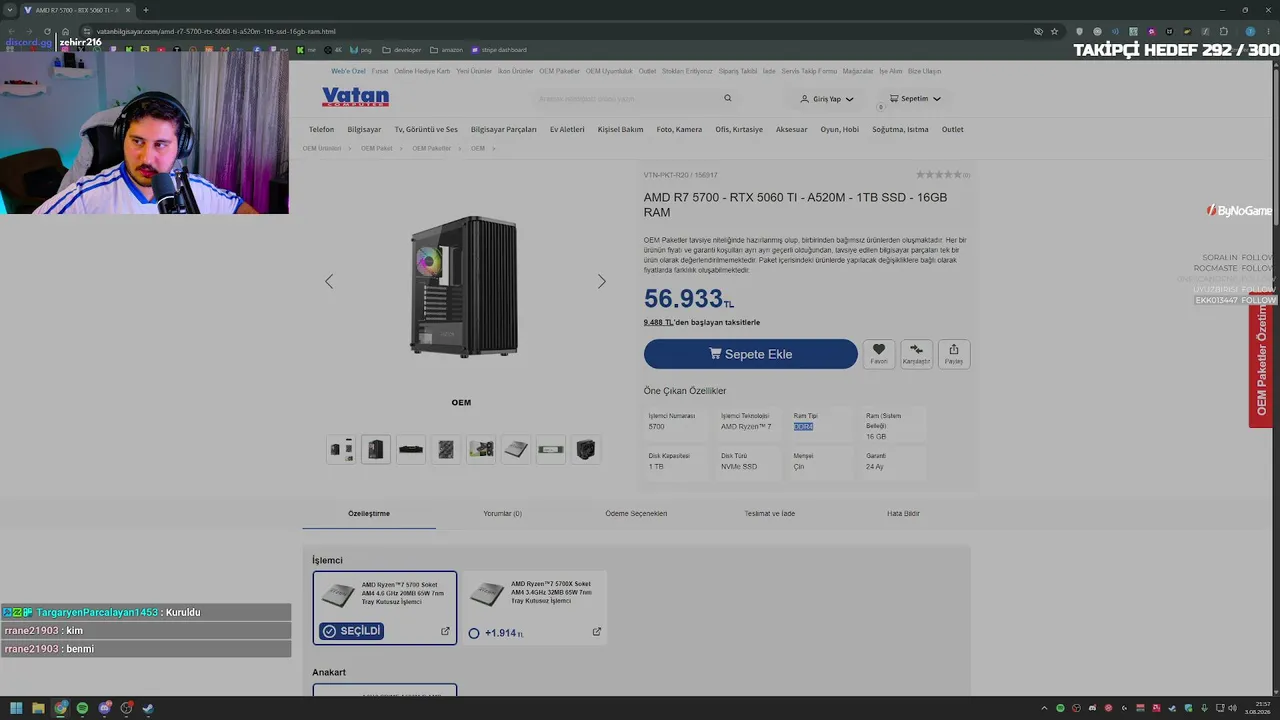Open the Foto, Kamera menu
This screenshot has width=1280, height=720.
(x=679, y=129)
